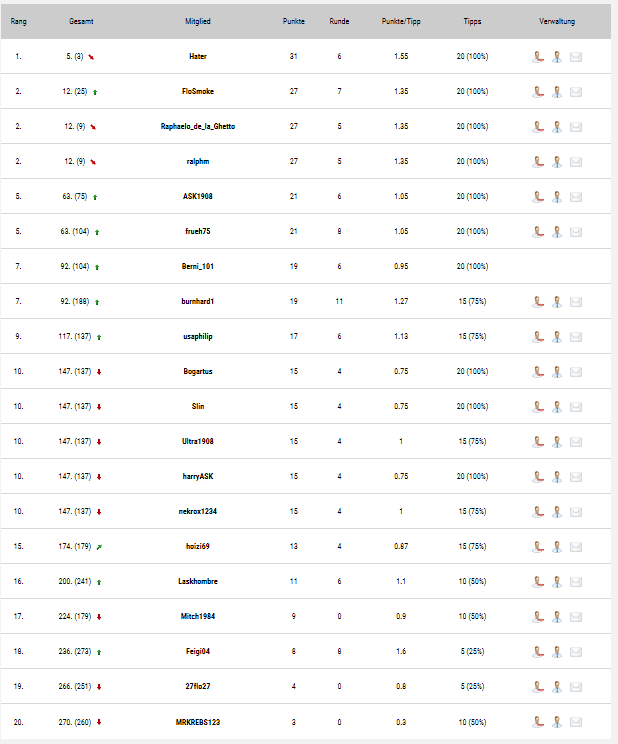Click the member name usaphilip
Viewport: 618px width, 744px height.
click(198, 336)
